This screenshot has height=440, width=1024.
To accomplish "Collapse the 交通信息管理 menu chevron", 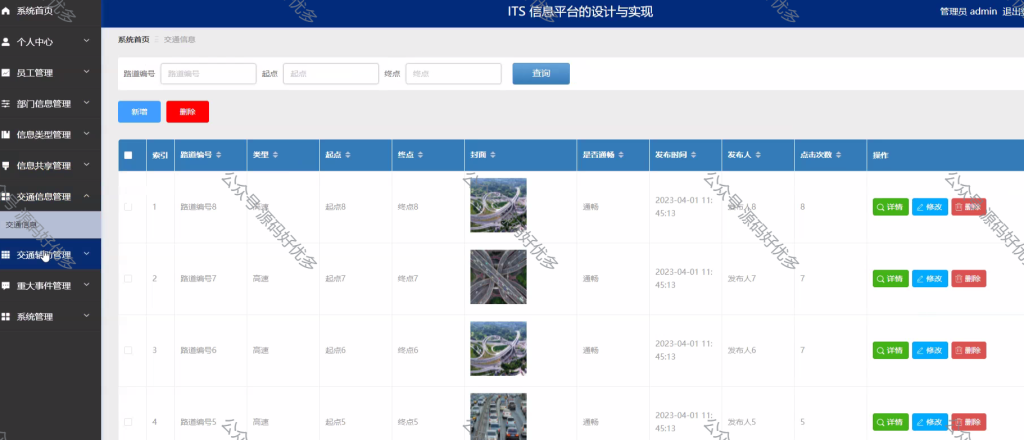I will point(87,196).
